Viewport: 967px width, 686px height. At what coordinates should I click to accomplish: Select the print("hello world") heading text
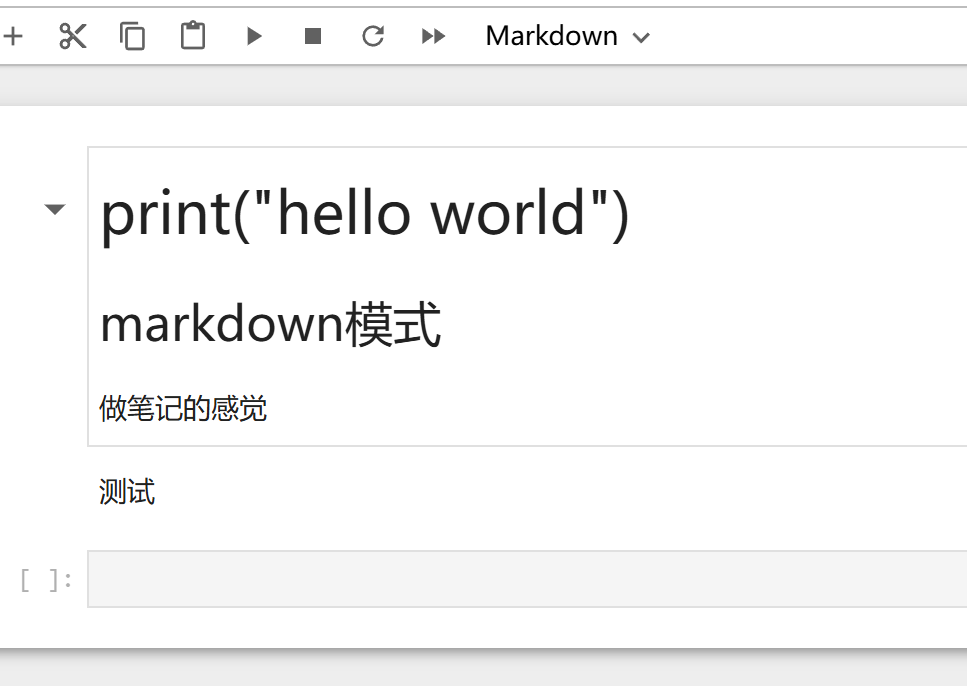365,213
